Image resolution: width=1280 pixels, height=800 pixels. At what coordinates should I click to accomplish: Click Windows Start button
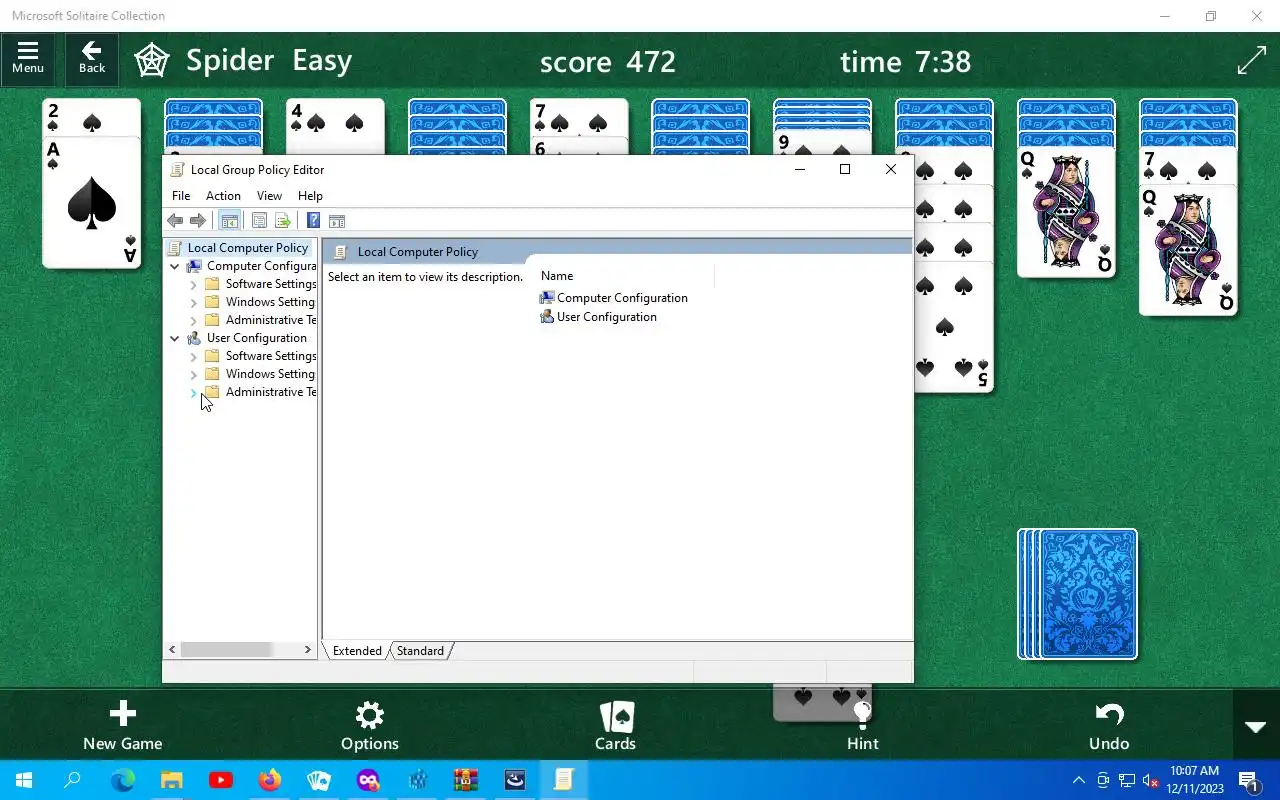(24, 780)
